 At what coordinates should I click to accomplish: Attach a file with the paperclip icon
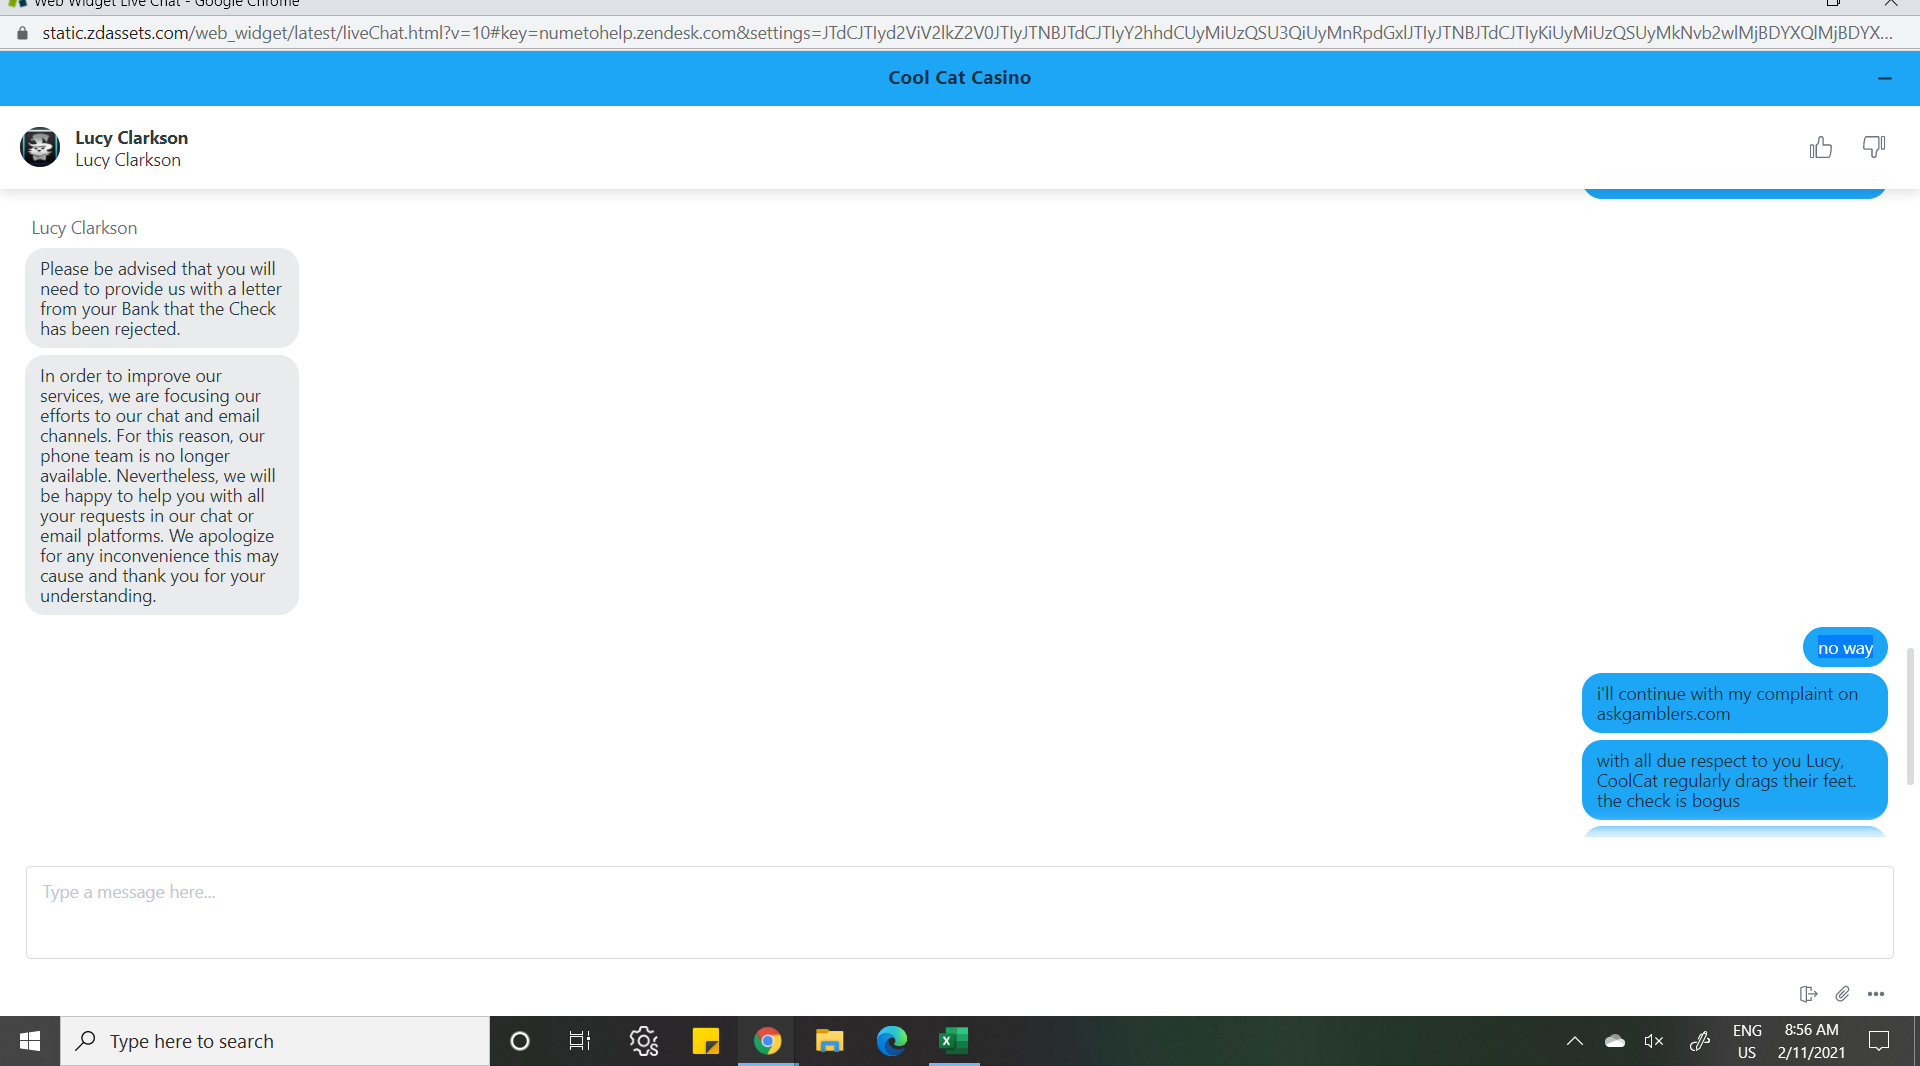(1842, 994)
